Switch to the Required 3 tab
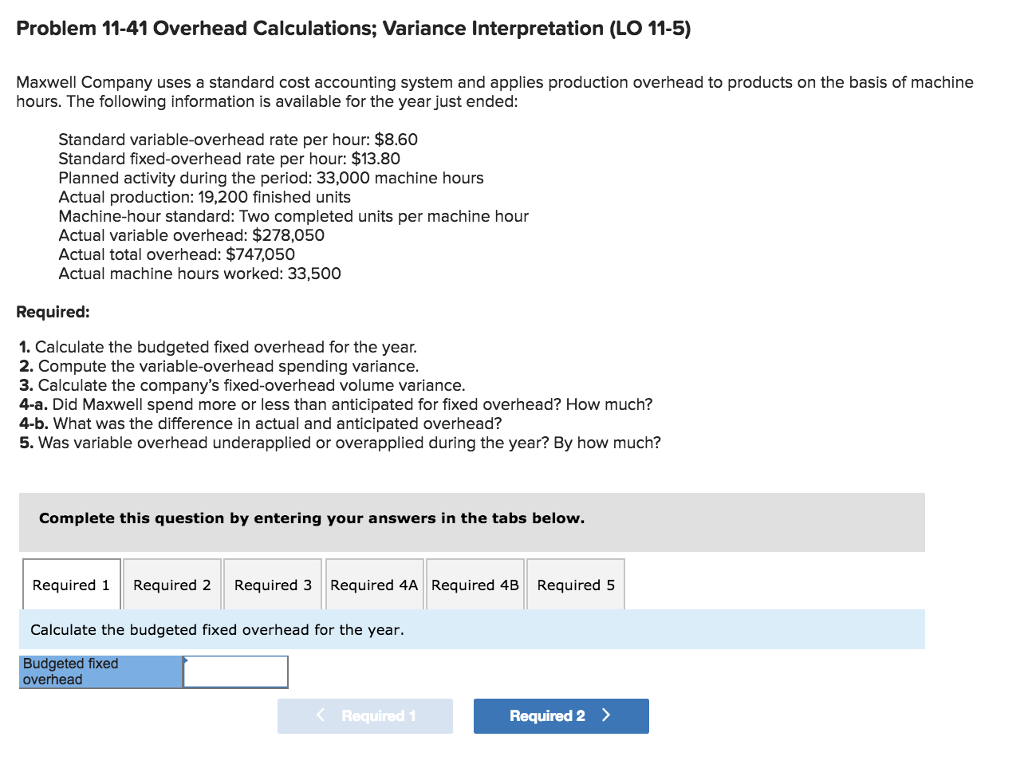Screen dimensions: 1024x780 272,584
